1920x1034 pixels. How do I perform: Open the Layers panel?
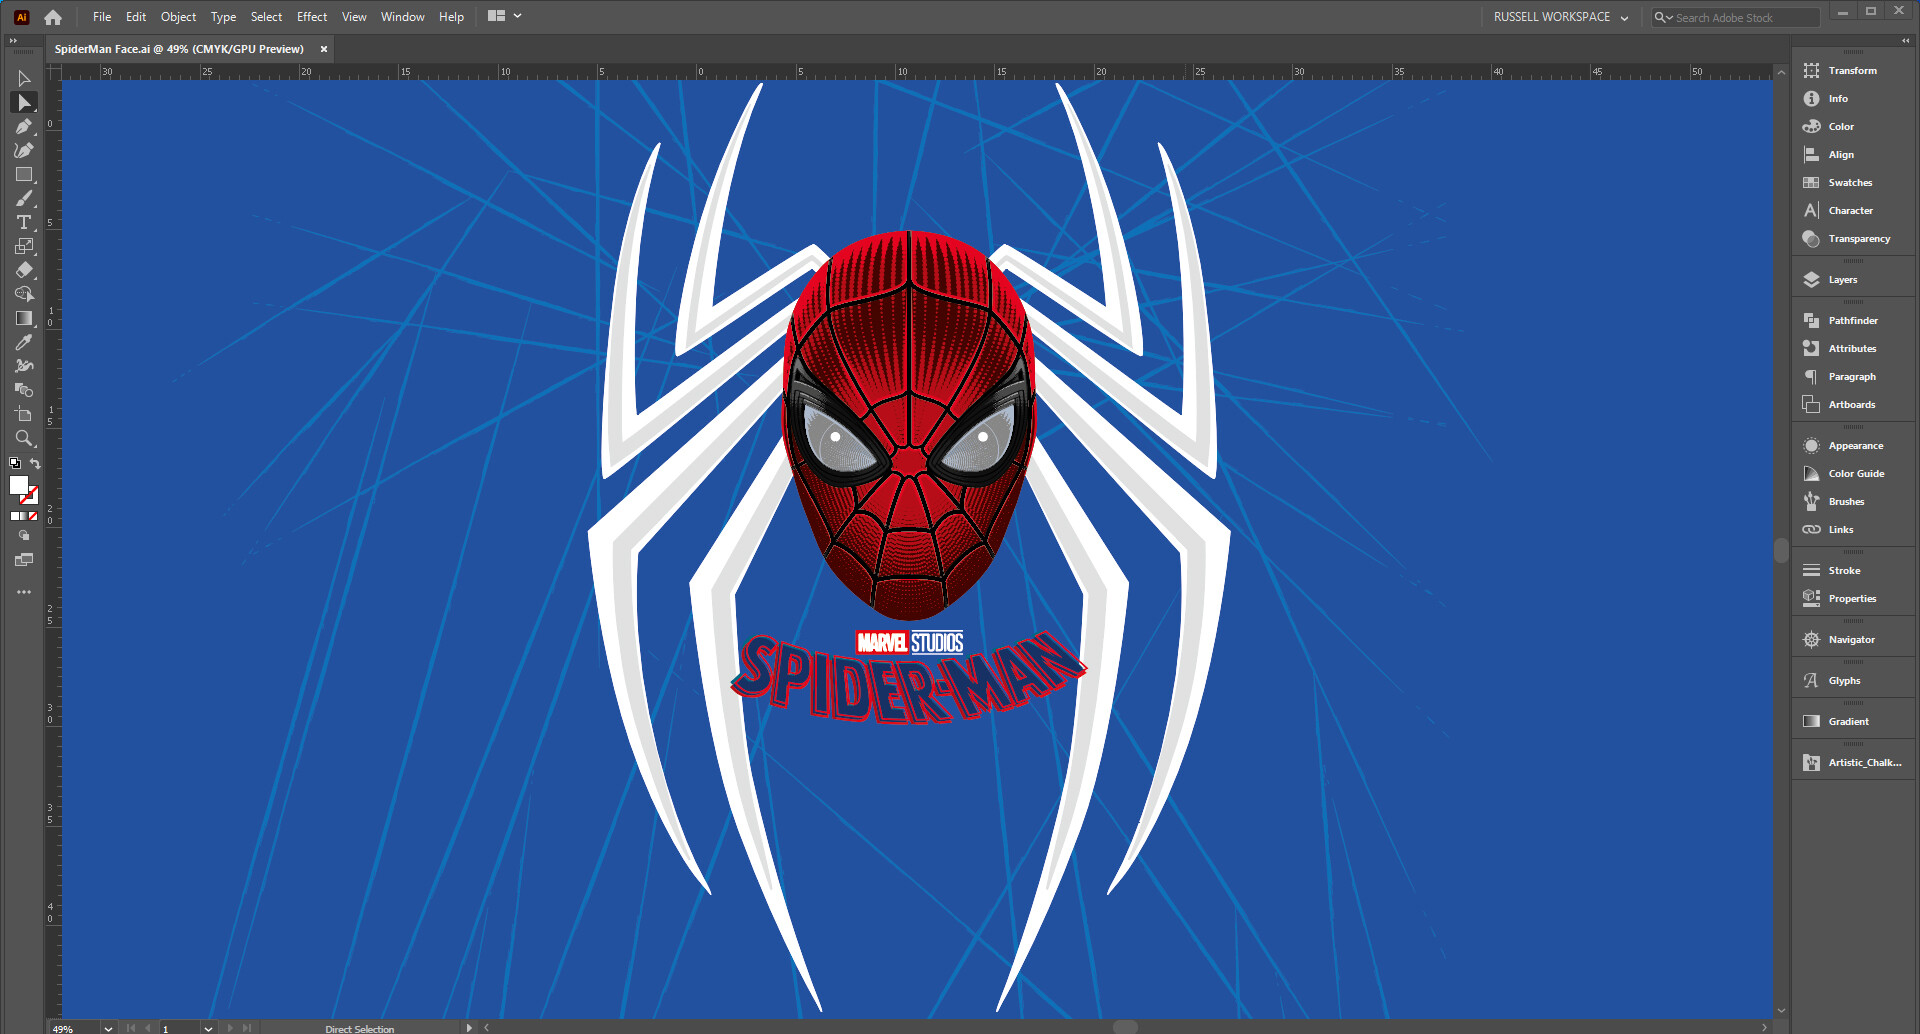[x=1841, y=279]
